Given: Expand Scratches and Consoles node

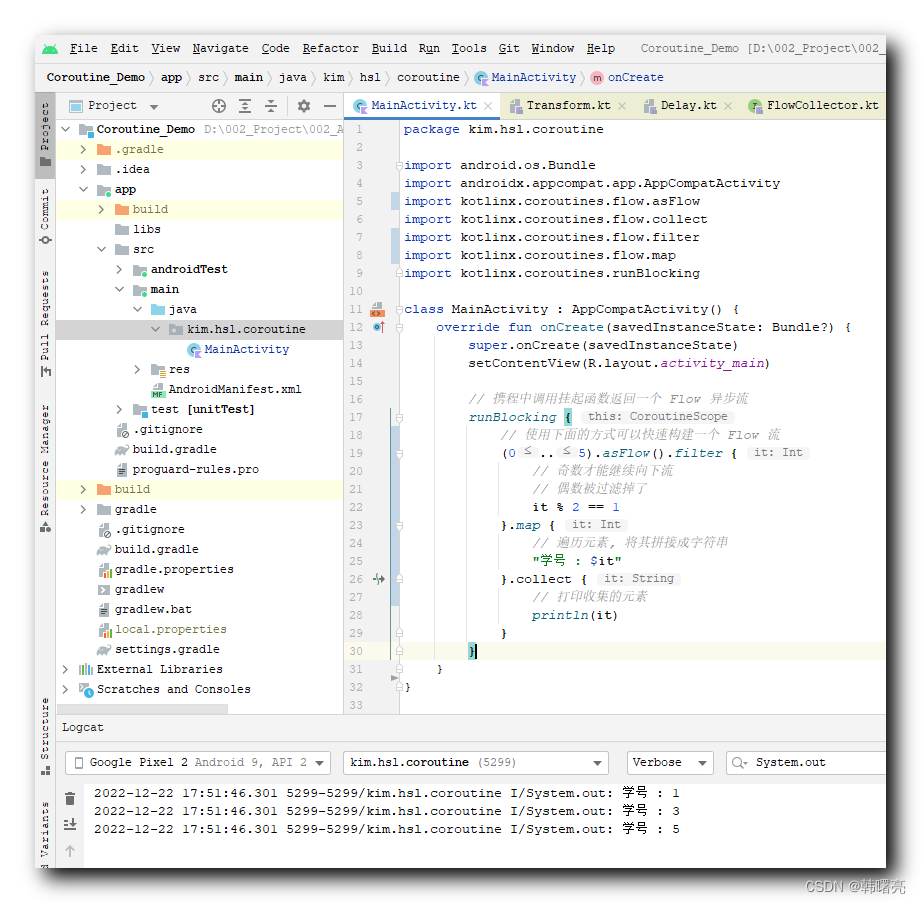Looking at the screenshot, I should pyautogui.click(x=65, y=689).
